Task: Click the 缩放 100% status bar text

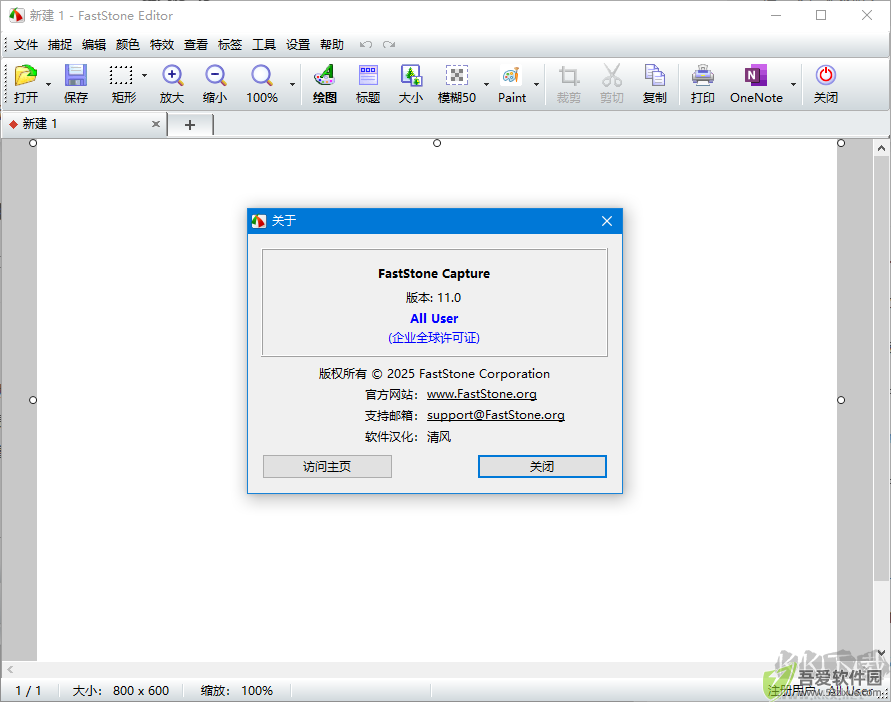Action: (x=237, y=691)
